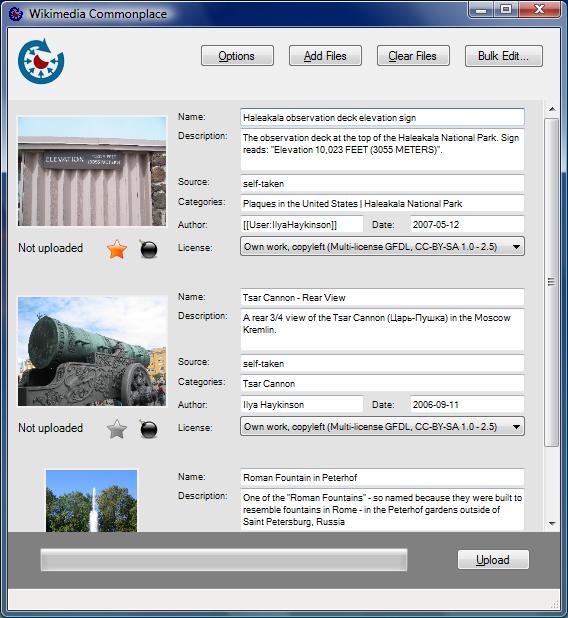Click the Categories field containing Tsar Cannon
Screen dimensions: 568x618
pos(382,383)
